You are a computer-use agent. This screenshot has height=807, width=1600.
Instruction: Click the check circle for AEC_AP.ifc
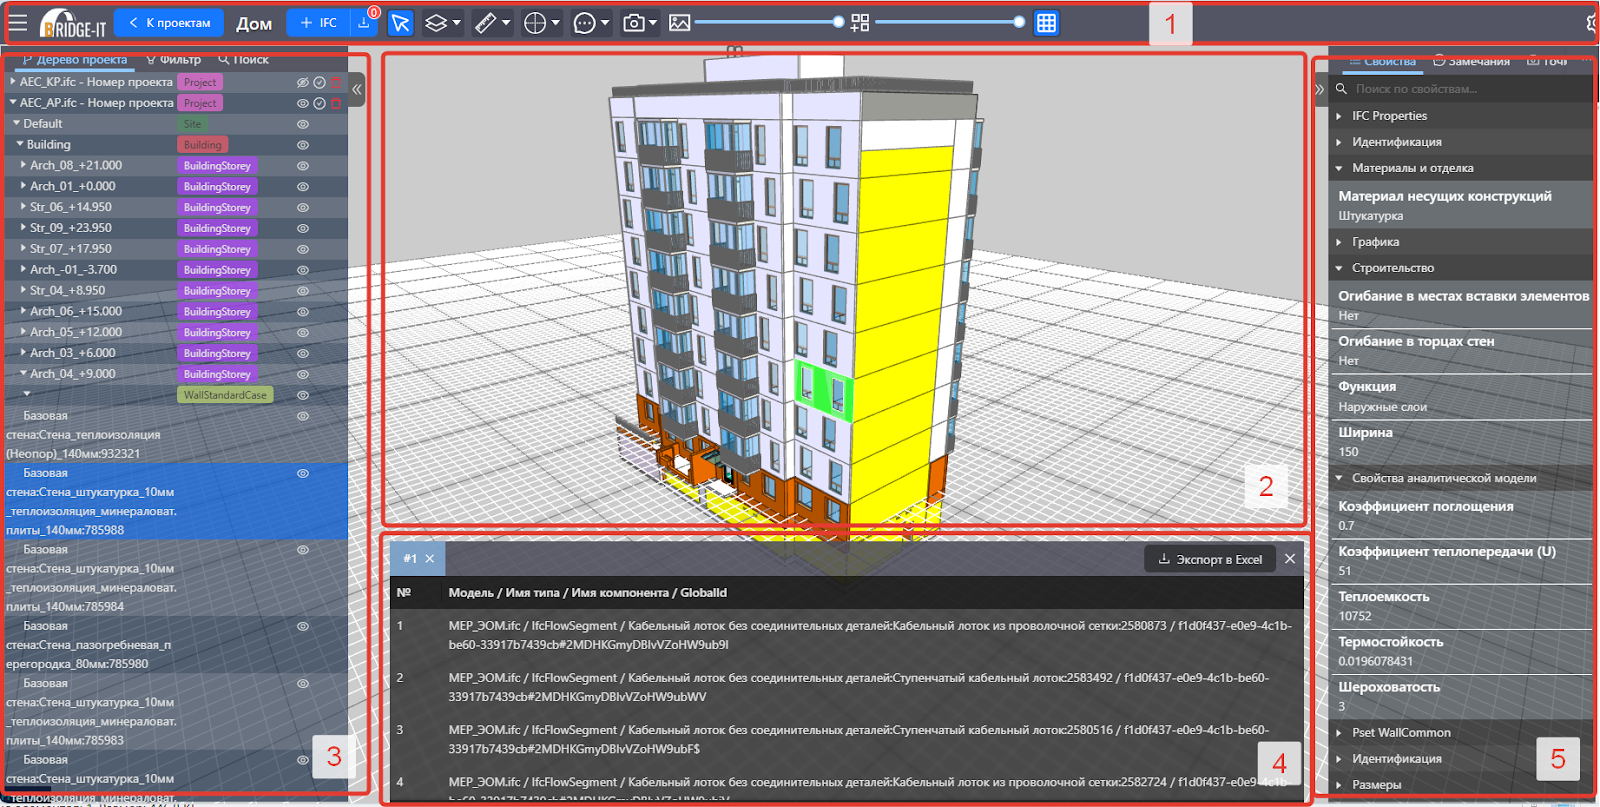point(319,103)
